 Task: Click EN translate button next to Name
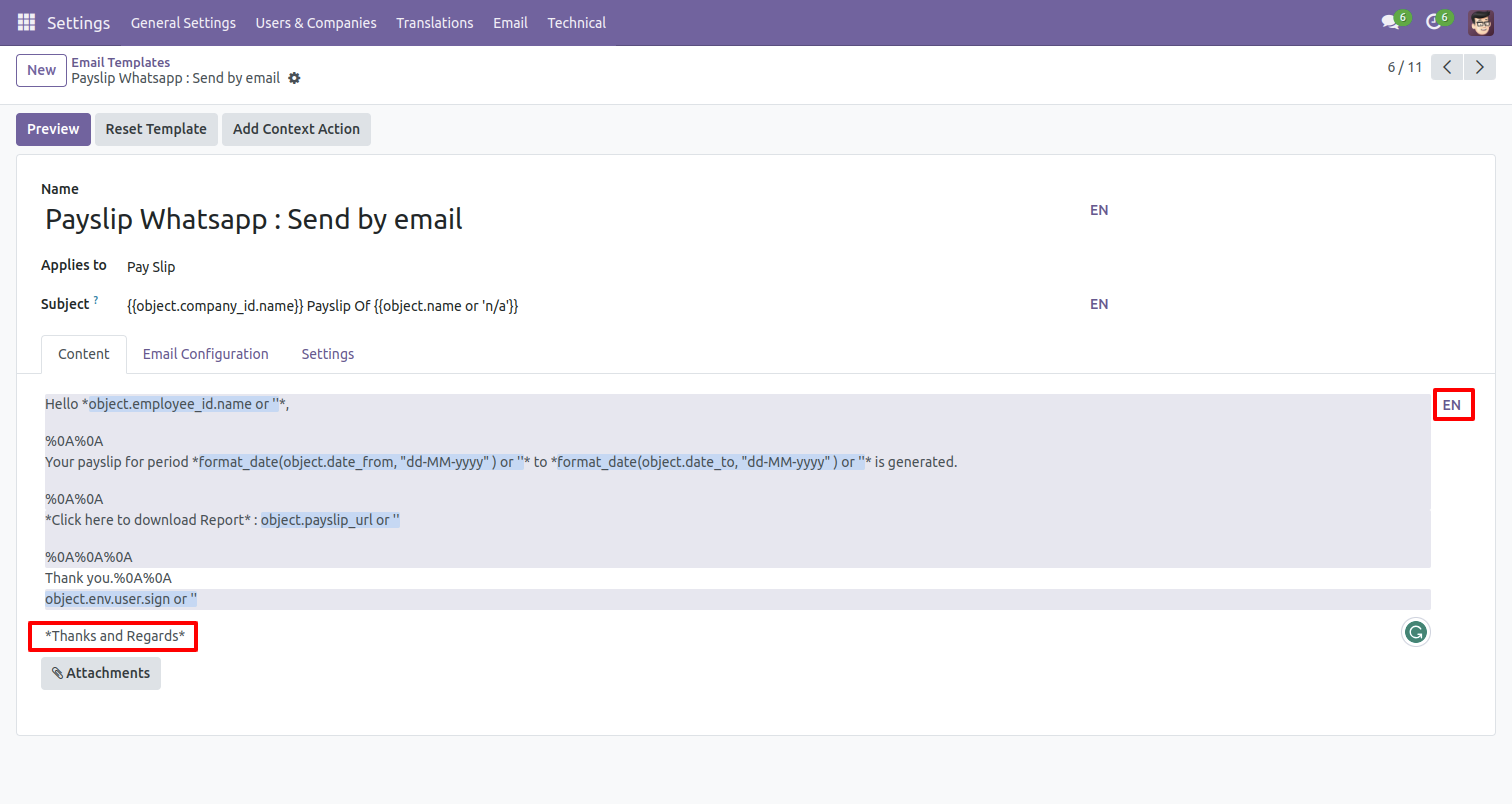point(1099,210)
